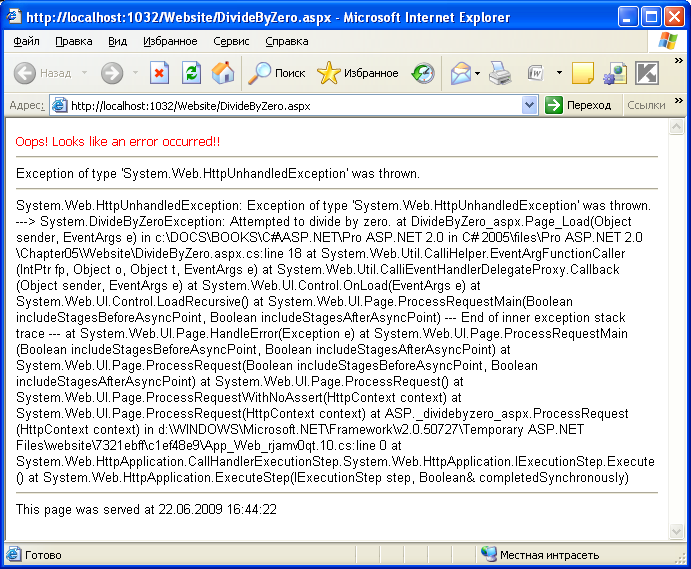Click the Назад (Back) button
The height and width of the screenshot is (569, 691).
43,73
